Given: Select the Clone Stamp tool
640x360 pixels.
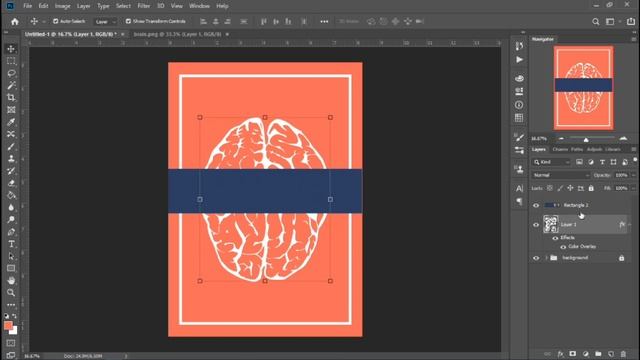Looking at the screenshot, I should click(11, 159).
